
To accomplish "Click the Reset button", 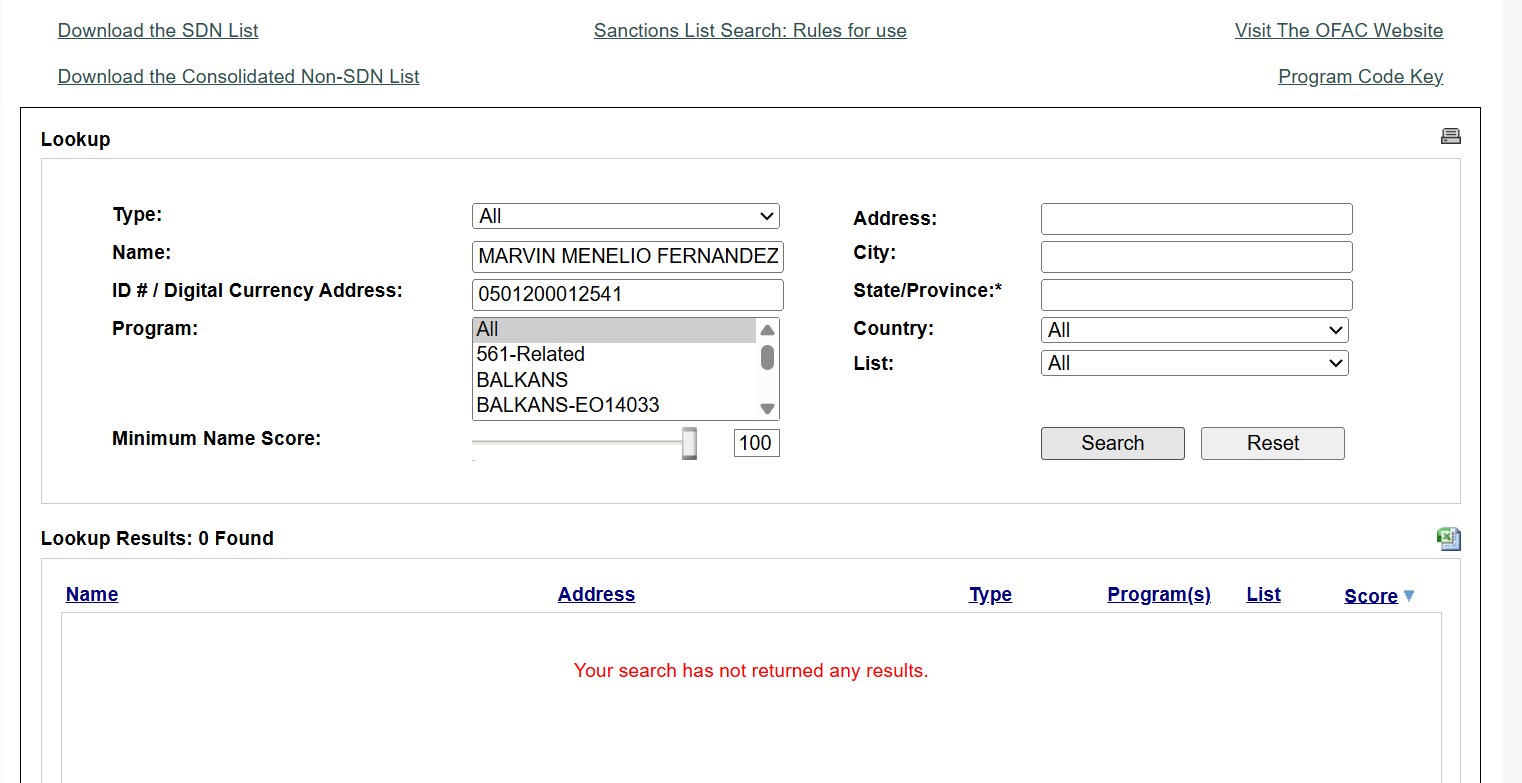I will pos(1272,443).
